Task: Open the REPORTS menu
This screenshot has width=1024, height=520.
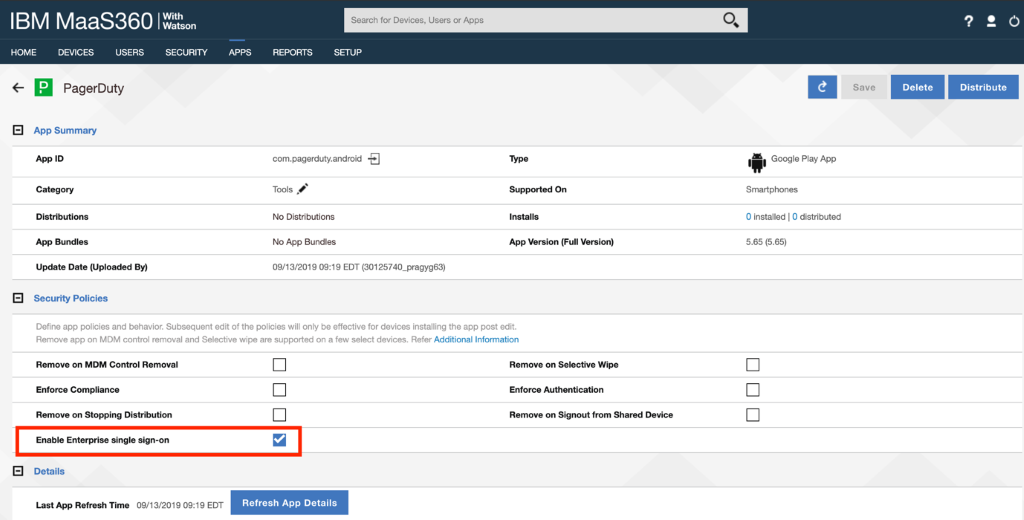Action: [293, 52]
